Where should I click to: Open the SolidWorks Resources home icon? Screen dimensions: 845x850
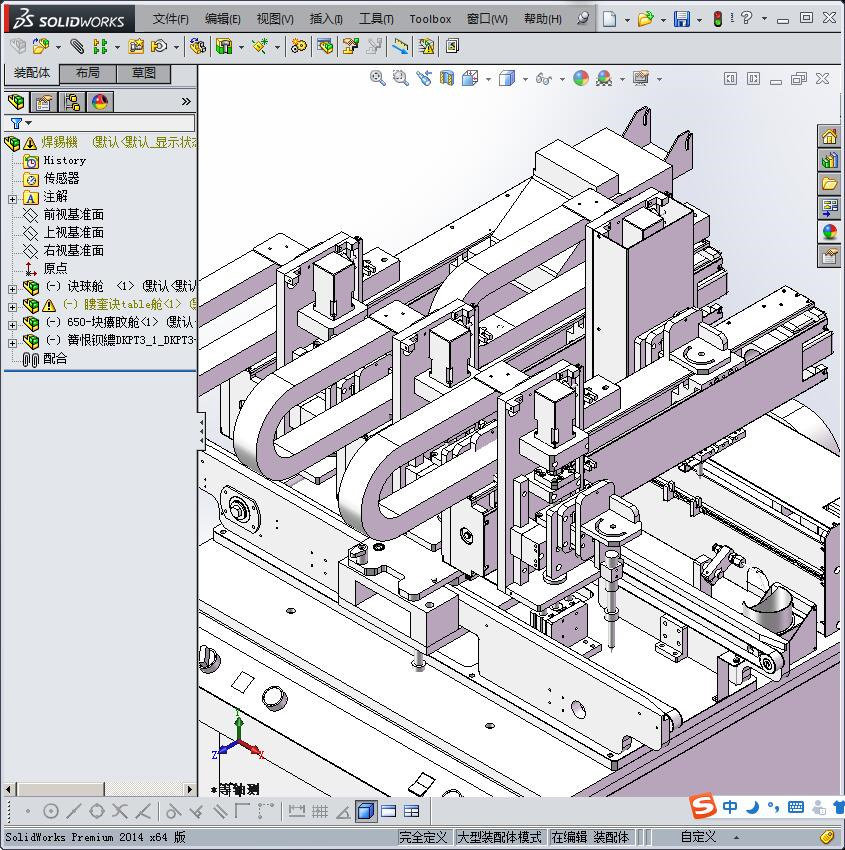(x=829, y=137)
